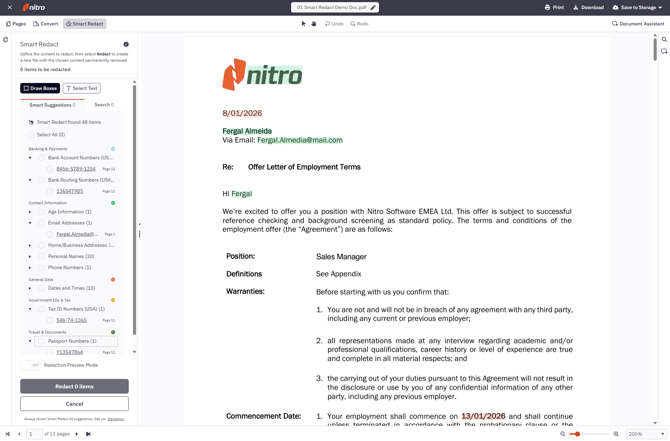Click the Smart Redact info icon
This screenshot has height=441, width=670.
pyautogui.click(x=126, y=44)
